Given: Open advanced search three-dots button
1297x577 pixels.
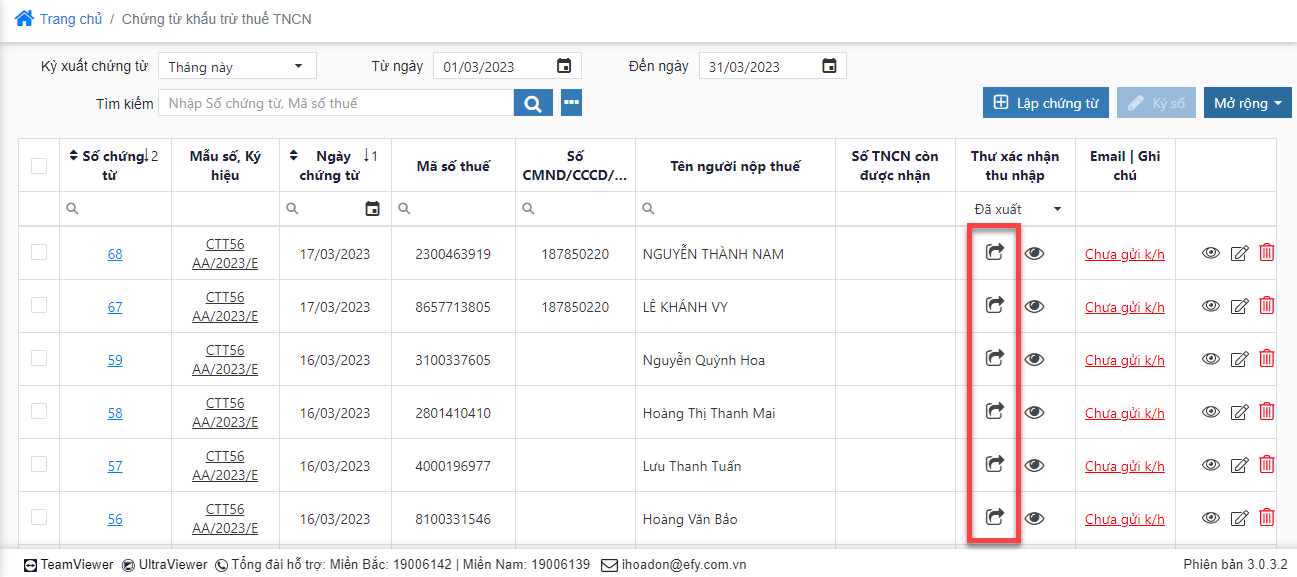Looking at the screenshot, I should [x=571, y=103].
